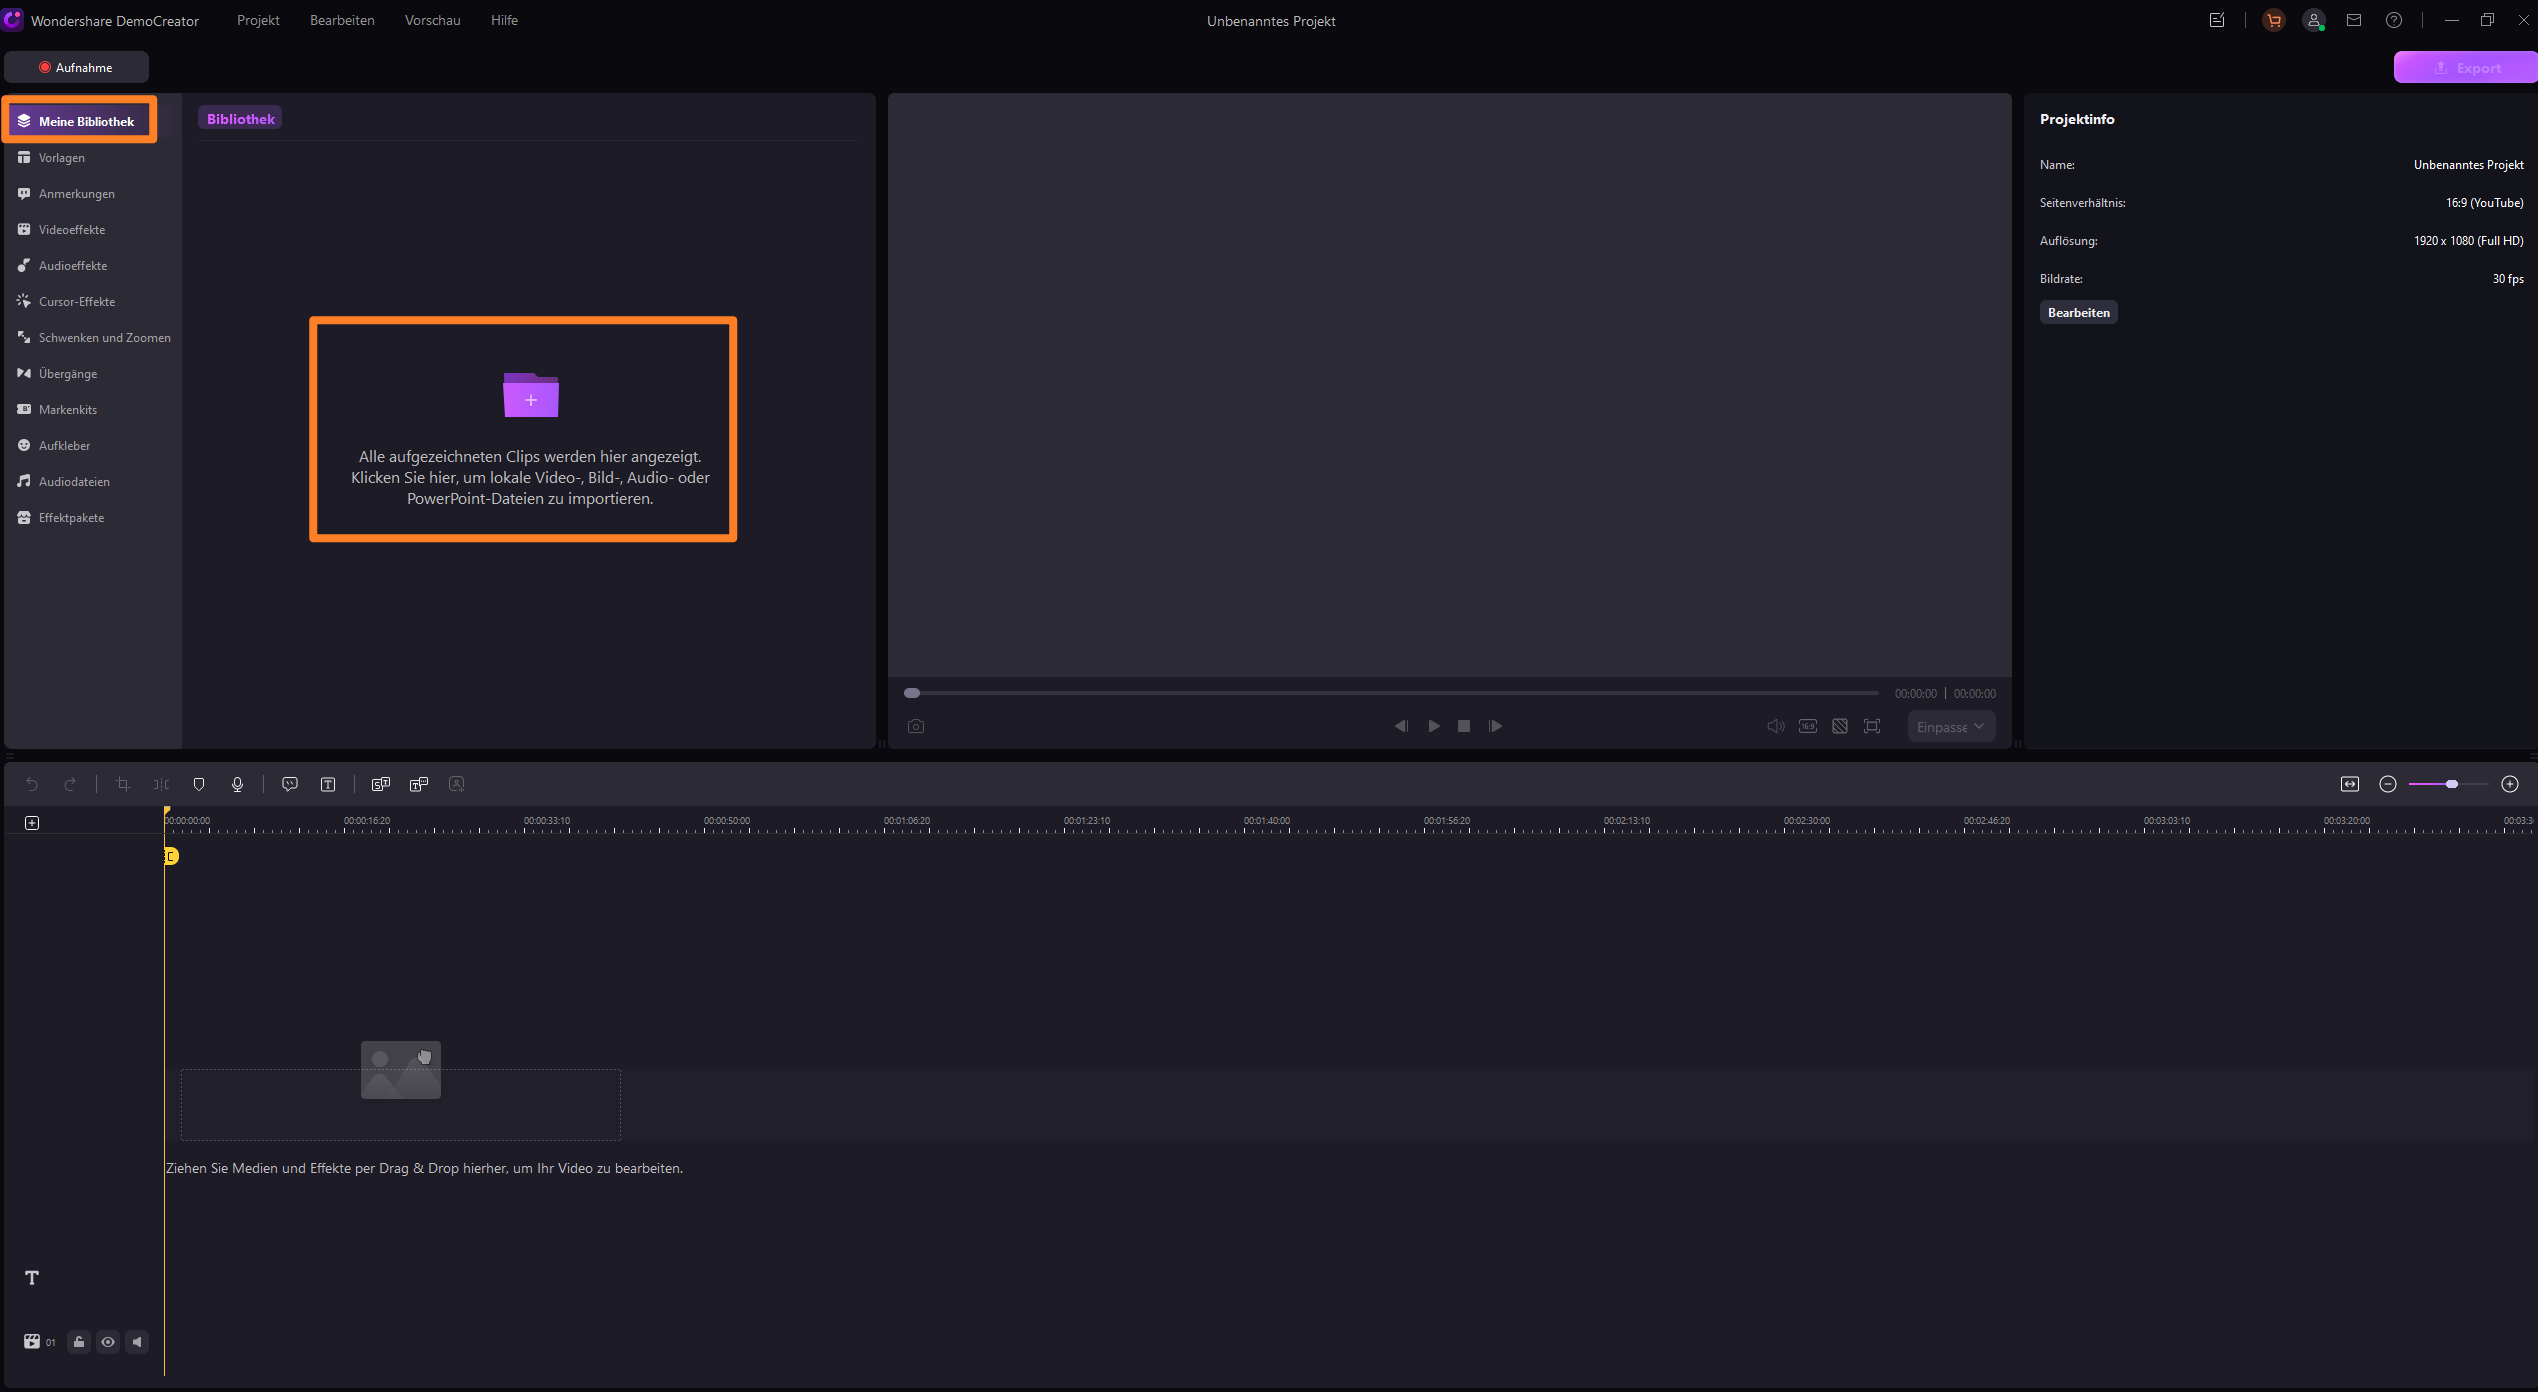Click the S-T speech-to-text icon
The height and width of the screenshot is (1392, 2538).
381,784
